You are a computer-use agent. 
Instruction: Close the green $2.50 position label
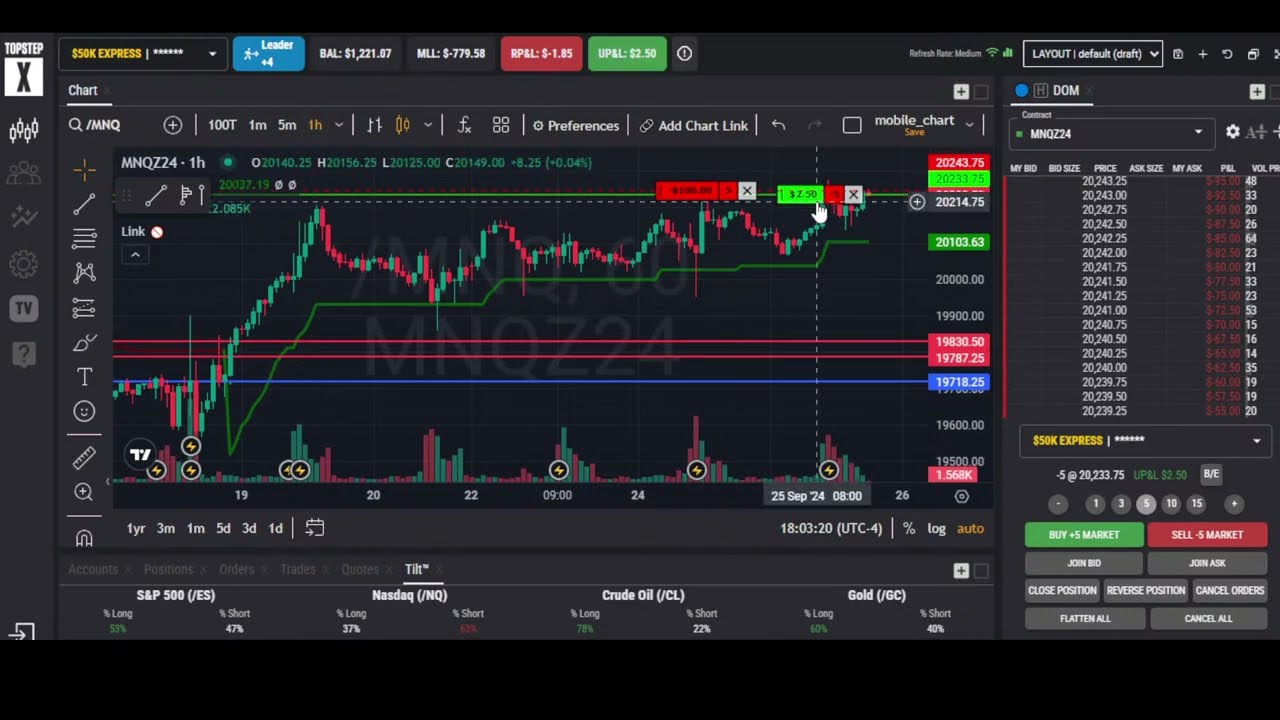click(853, 194)
